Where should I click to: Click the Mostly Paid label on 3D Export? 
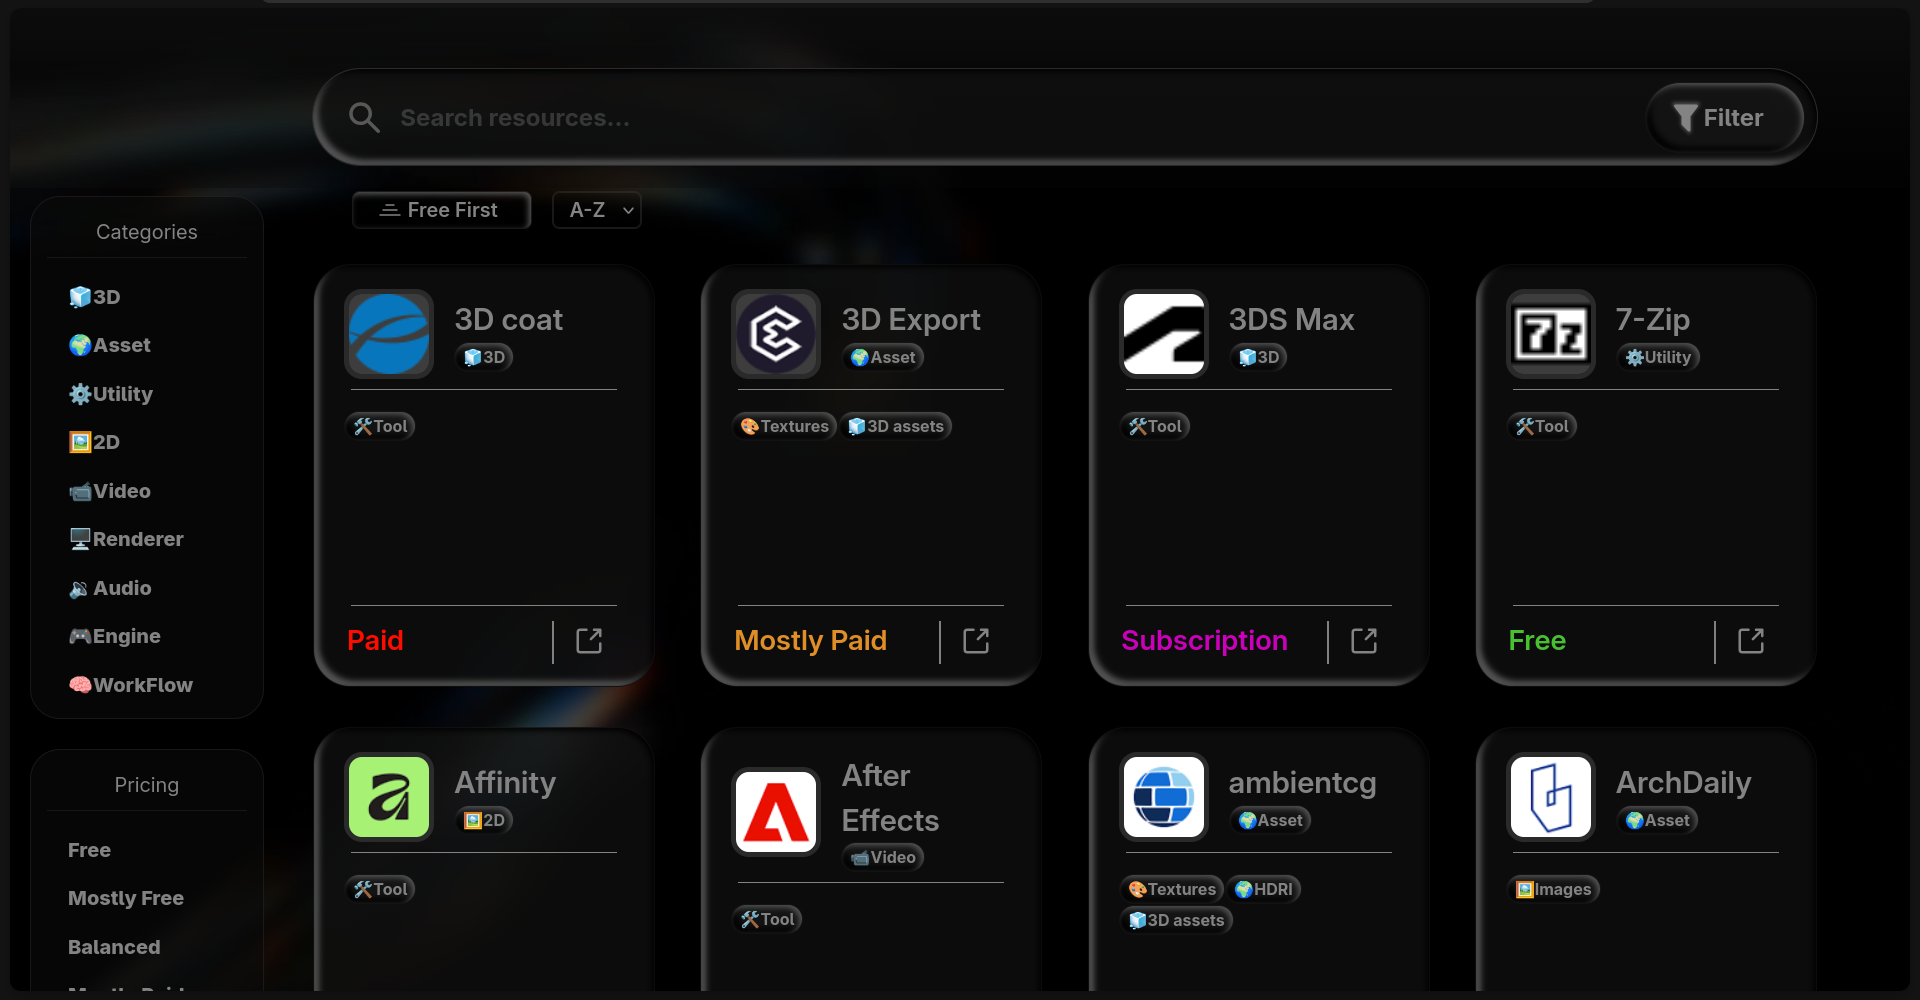tap(811, 641)
